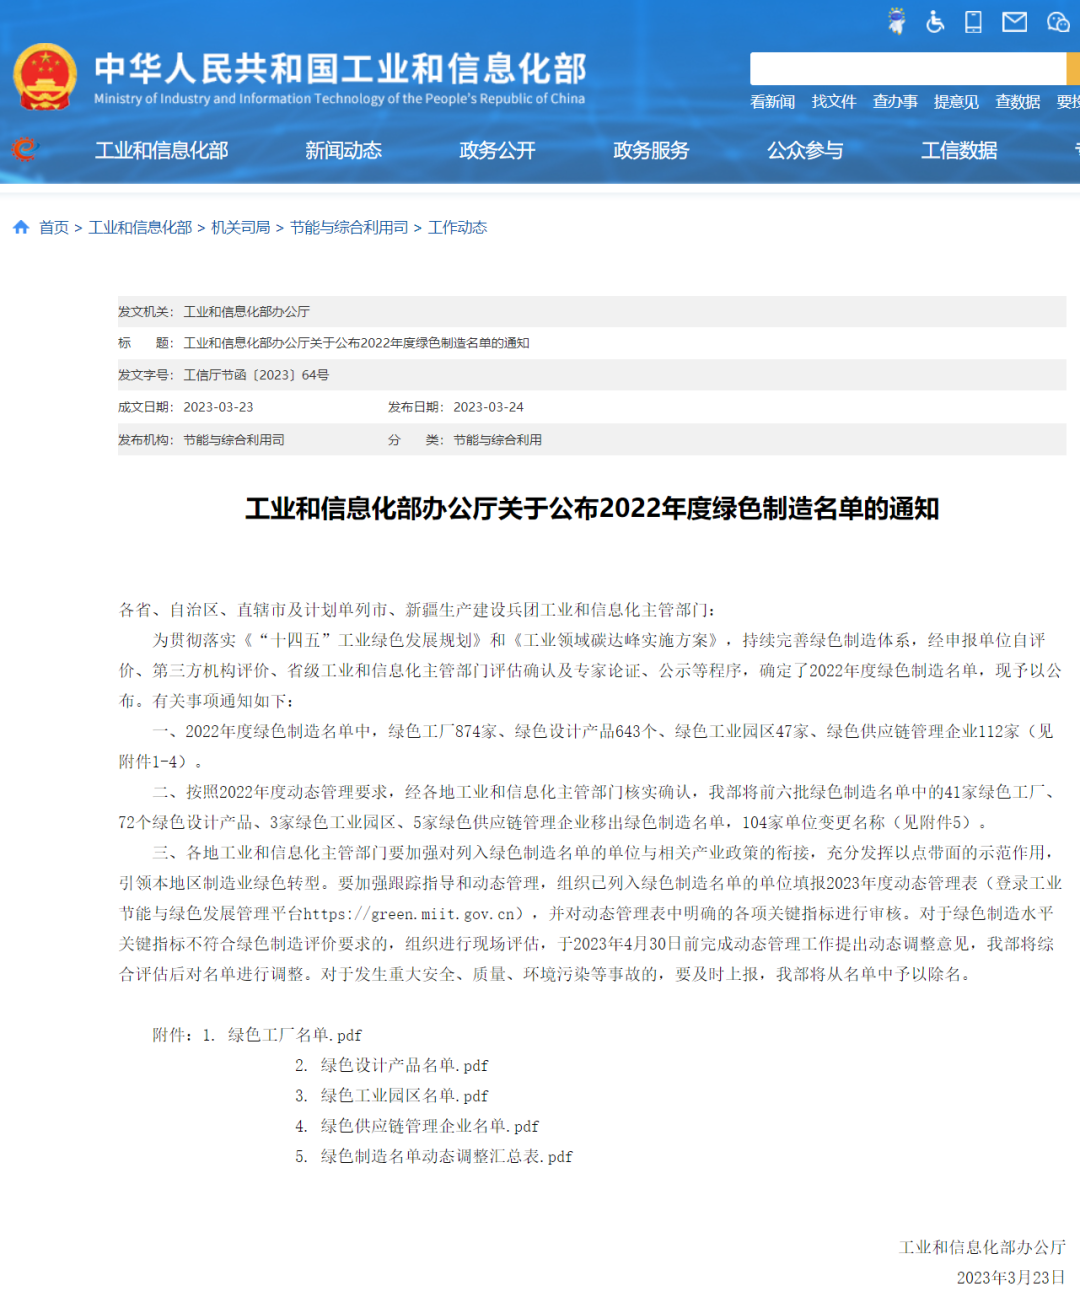
Task: Select 查数据 quick link
Action: [x=1018, y=102]
